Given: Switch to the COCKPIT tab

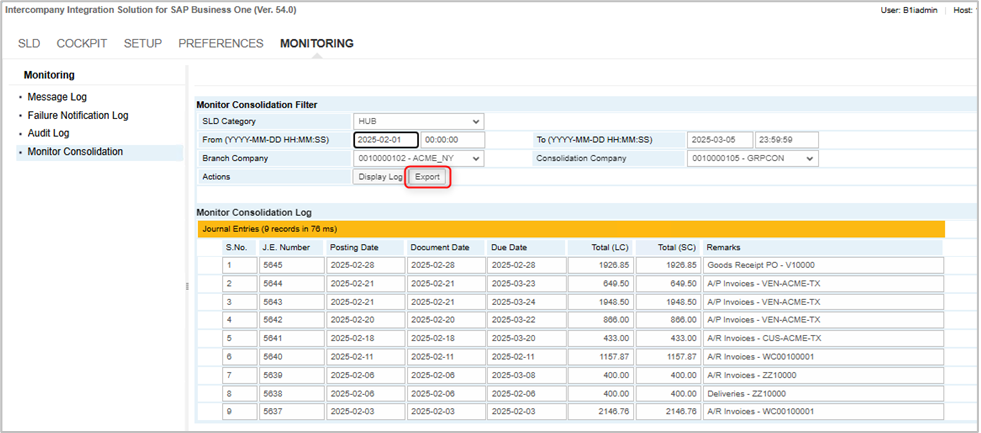Looking at the screenshot, I should 82,44.
